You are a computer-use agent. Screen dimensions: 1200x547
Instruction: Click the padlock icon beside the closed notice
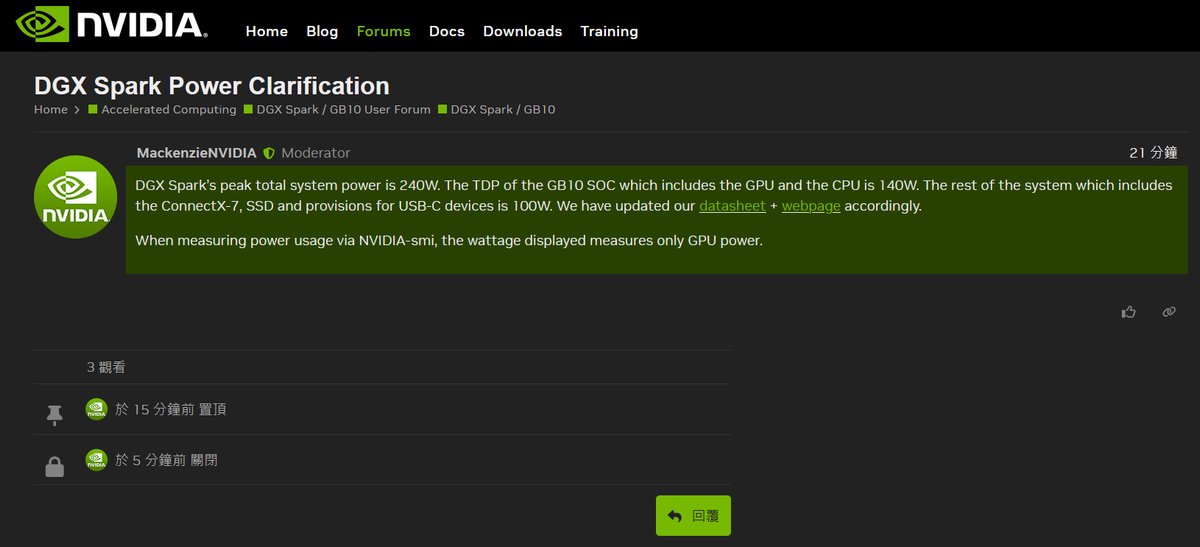(55, 466)
